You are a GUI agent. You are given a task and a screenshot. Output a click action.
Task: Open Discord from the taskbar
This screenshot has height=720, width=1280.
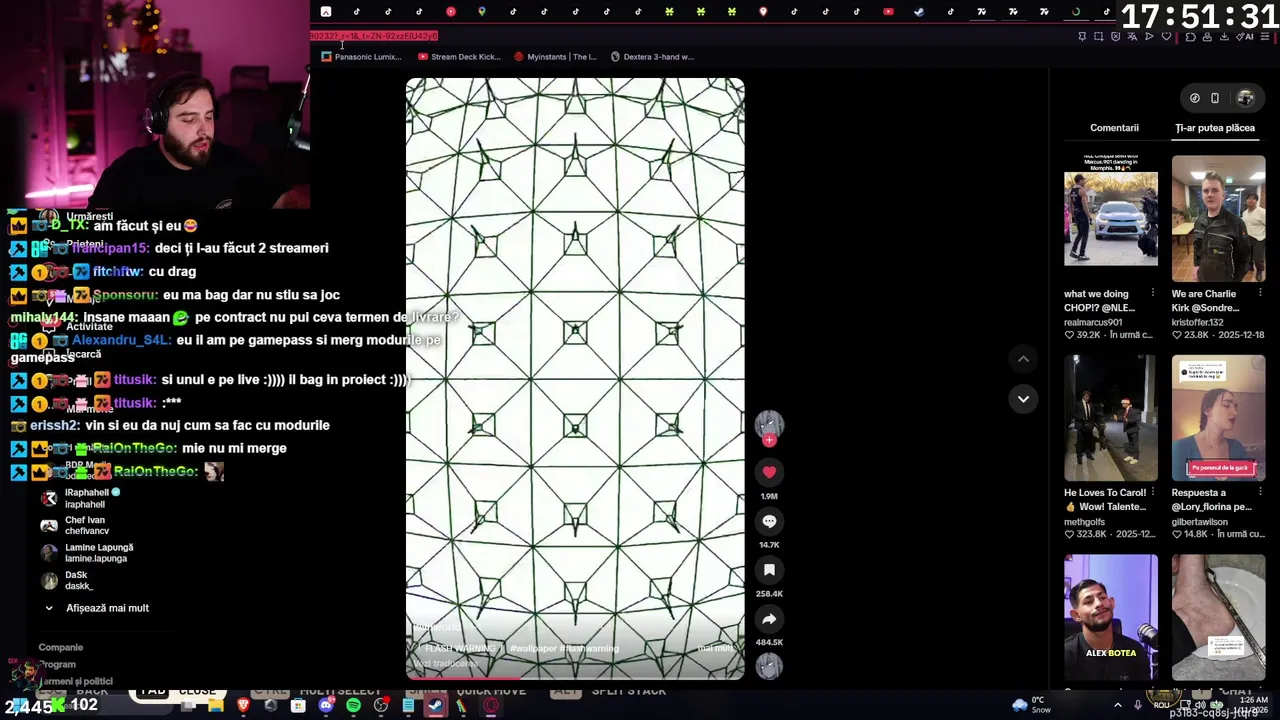click(x=326, y=705)
